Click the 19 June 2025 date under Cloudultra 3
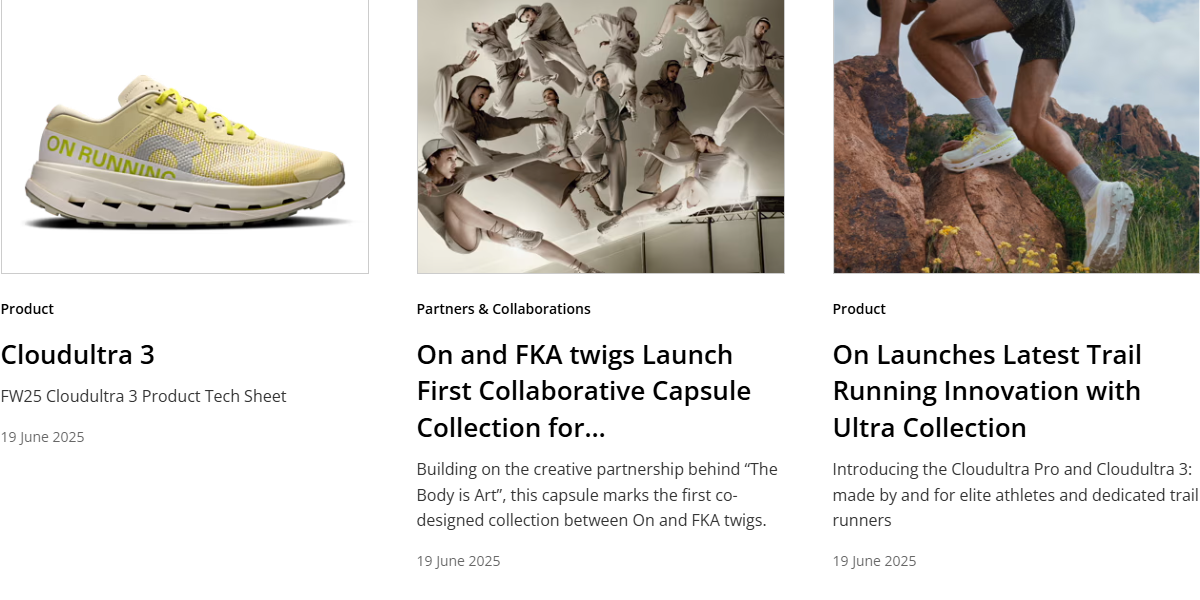The width and height of the screenshot is (1200, 600). click(43, 437)
